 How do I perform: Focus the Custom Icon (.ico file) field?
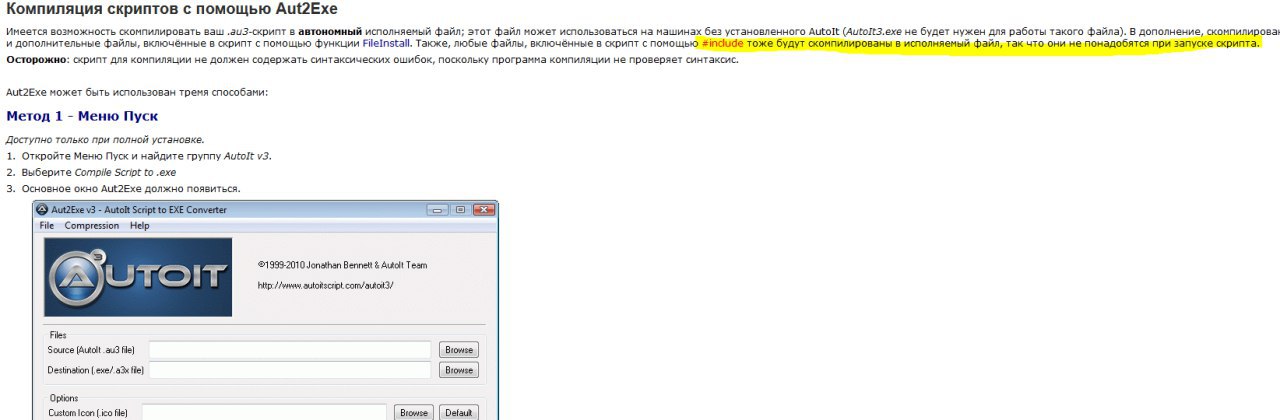pyautogui.click(x=264, y=412)
